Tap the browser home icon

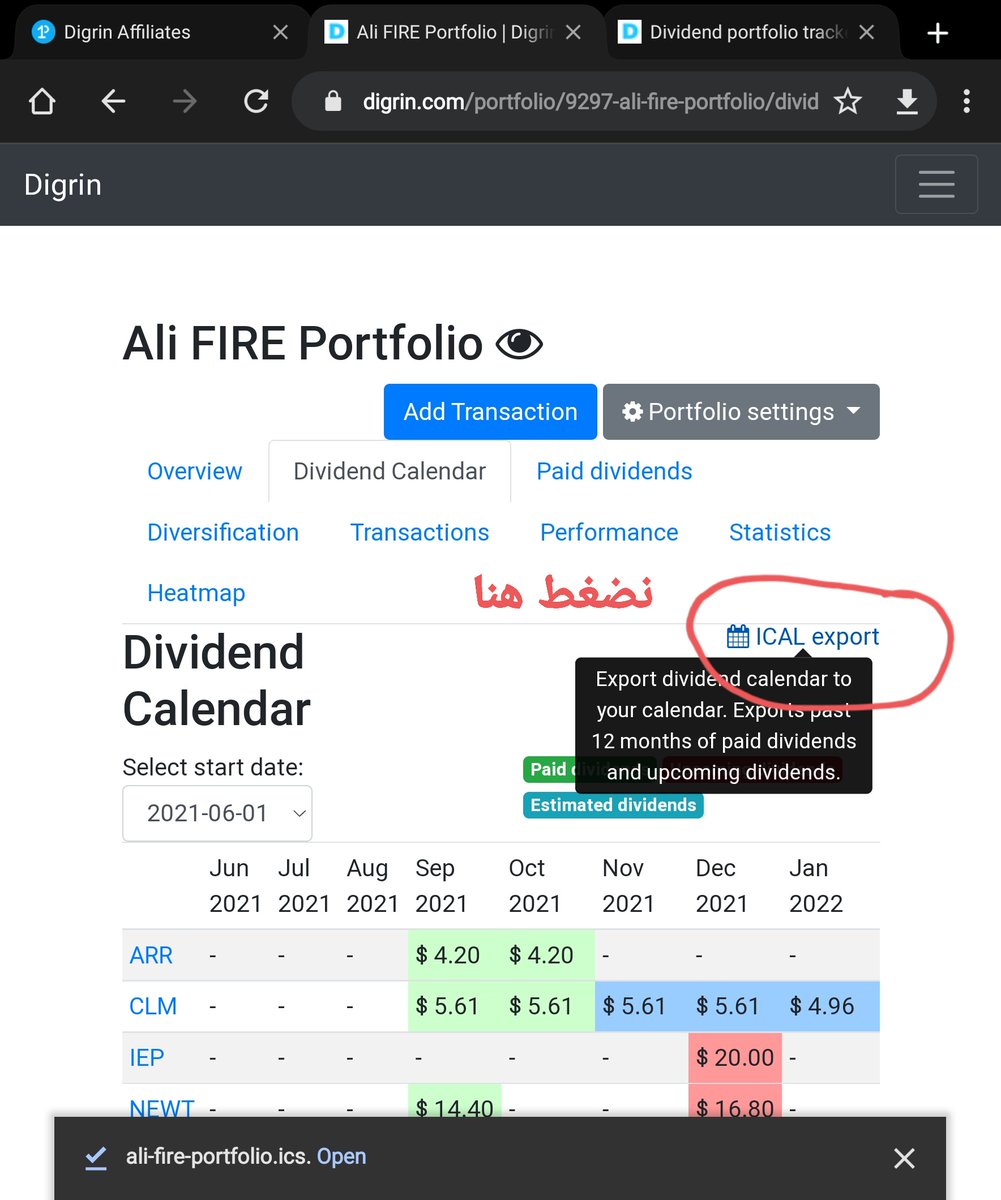pyautogui.click(x=42, y=101)
